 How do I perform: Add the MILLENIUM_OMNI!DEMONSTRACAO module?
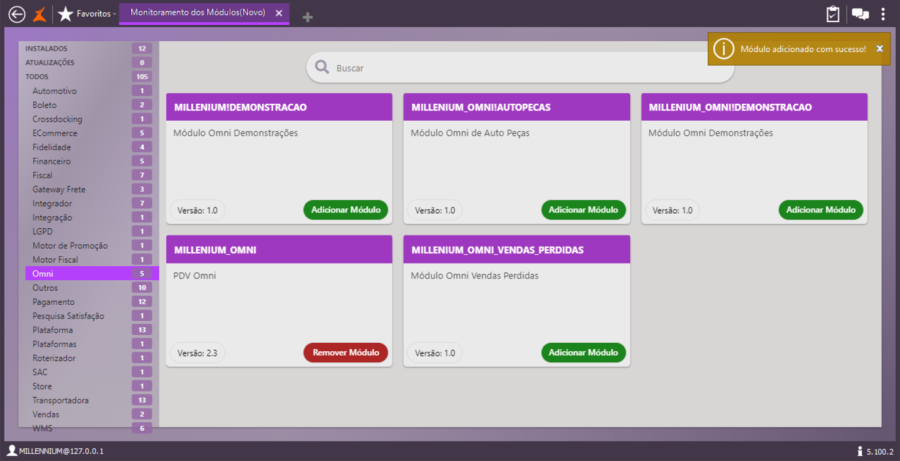click(821, 210)
